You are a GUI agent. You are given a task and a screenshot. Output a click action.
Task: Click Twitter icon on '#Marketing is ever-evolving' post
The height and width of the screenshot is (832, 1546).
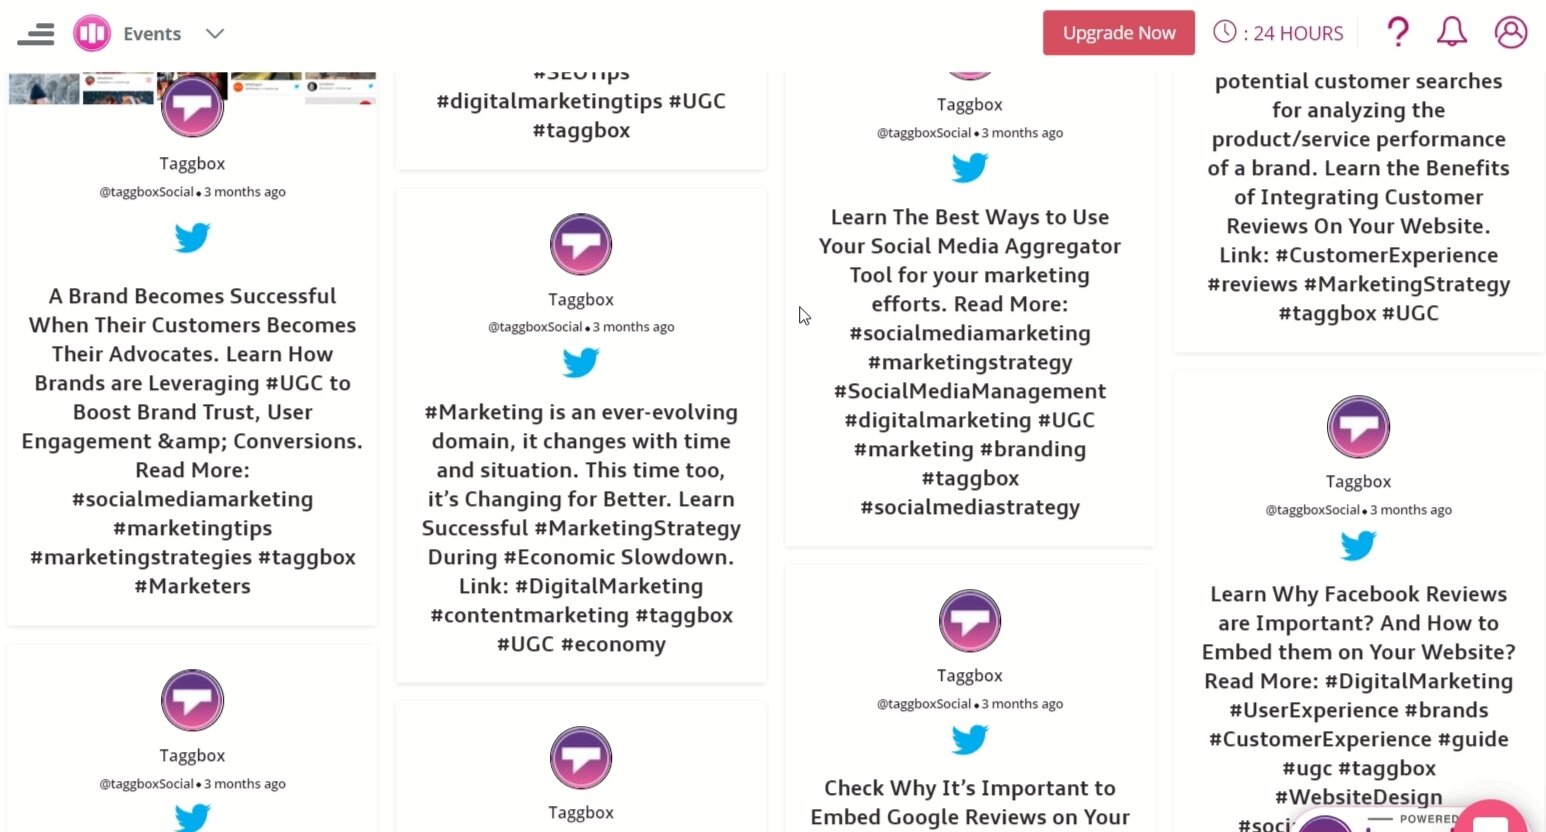point(581,362)
